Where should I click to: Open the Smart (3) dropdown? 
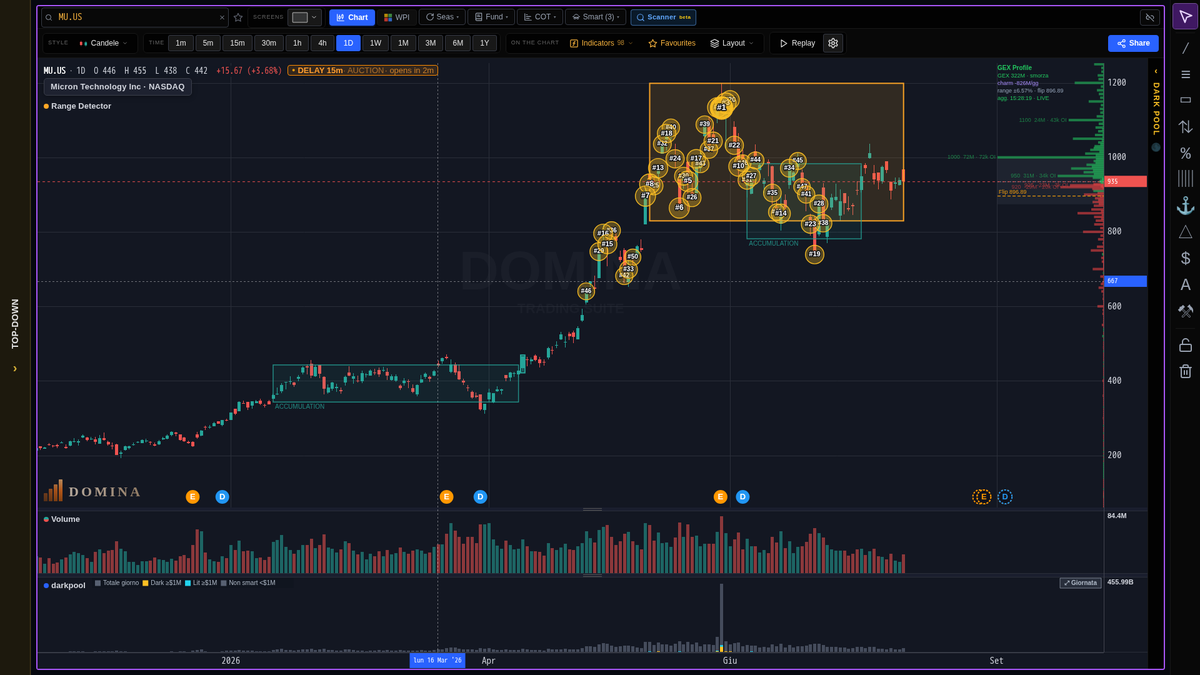595,17
